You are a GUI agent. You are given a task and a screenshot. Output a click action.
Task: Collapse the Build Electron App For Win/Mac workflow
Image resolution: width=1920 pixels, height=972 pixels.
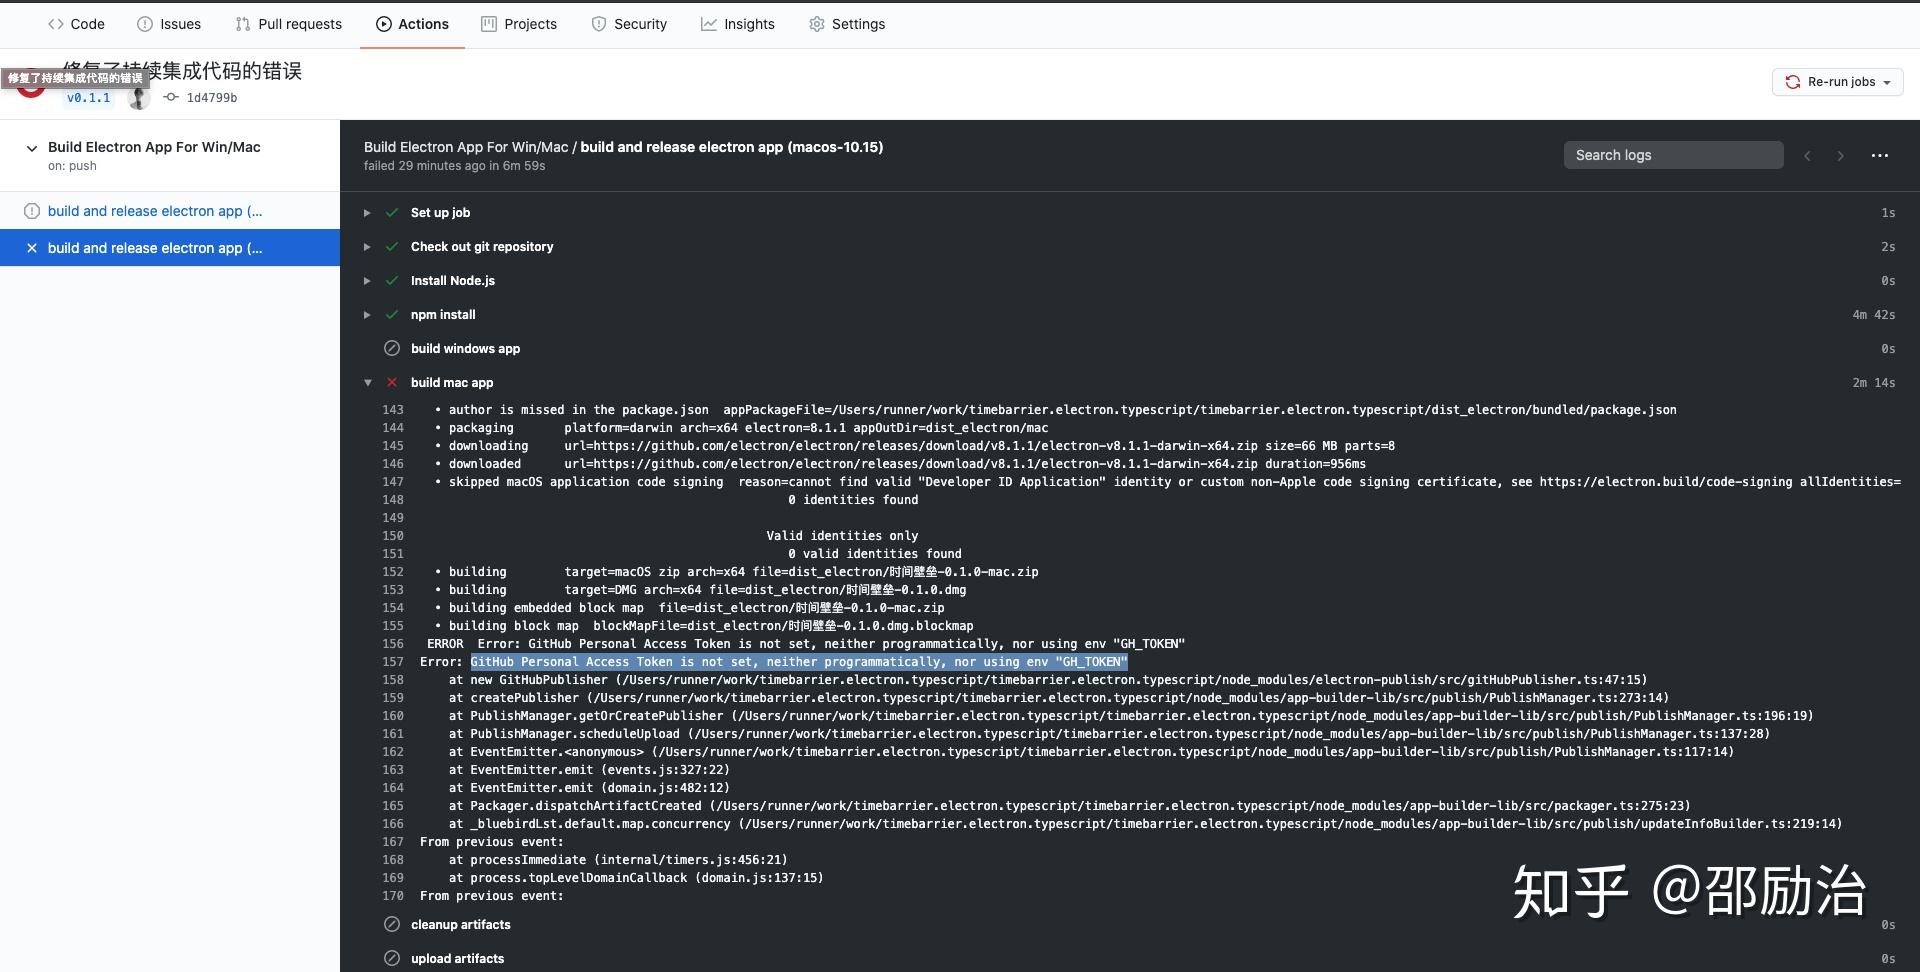[31, 147]
